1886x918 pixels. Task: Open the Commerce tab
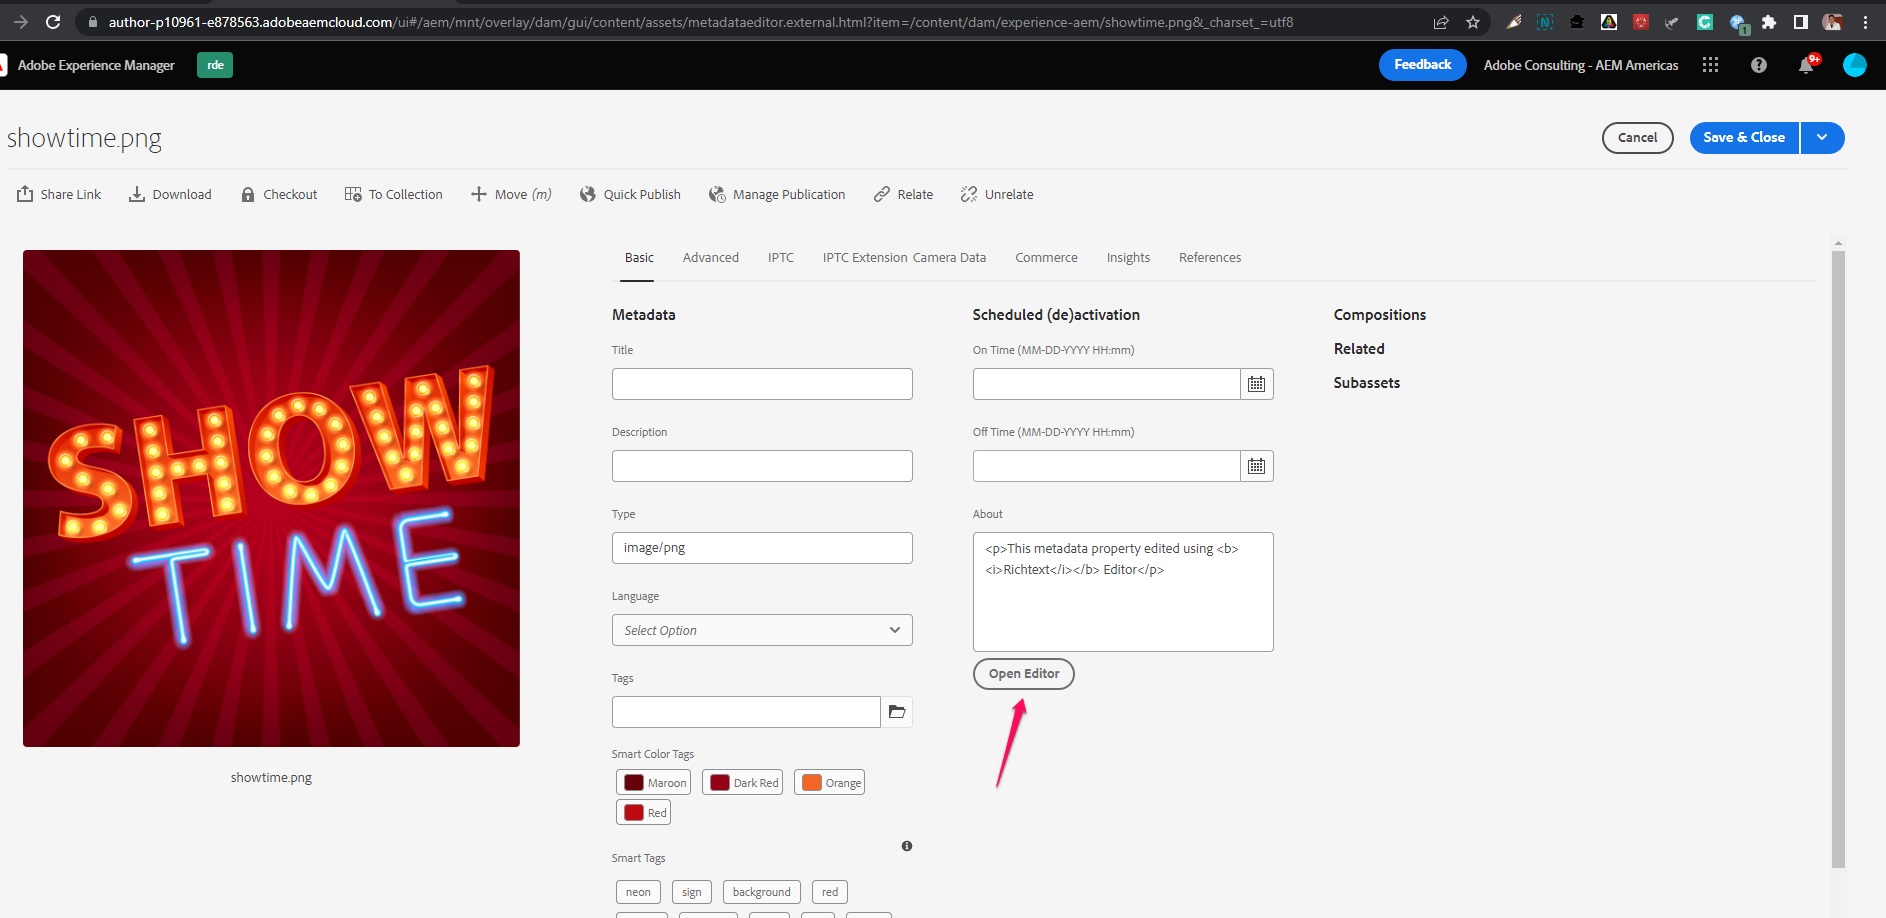point(1046,258)
